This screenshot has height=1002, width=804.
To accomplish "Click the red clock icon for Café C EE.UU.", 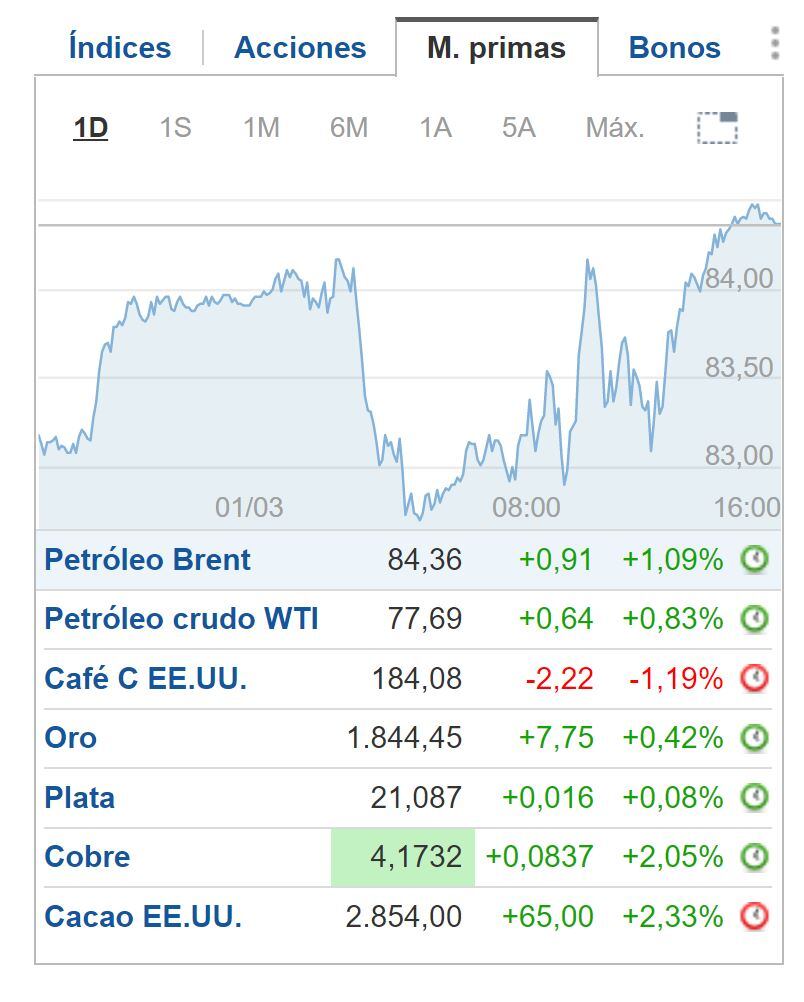I will pos(755,678).
